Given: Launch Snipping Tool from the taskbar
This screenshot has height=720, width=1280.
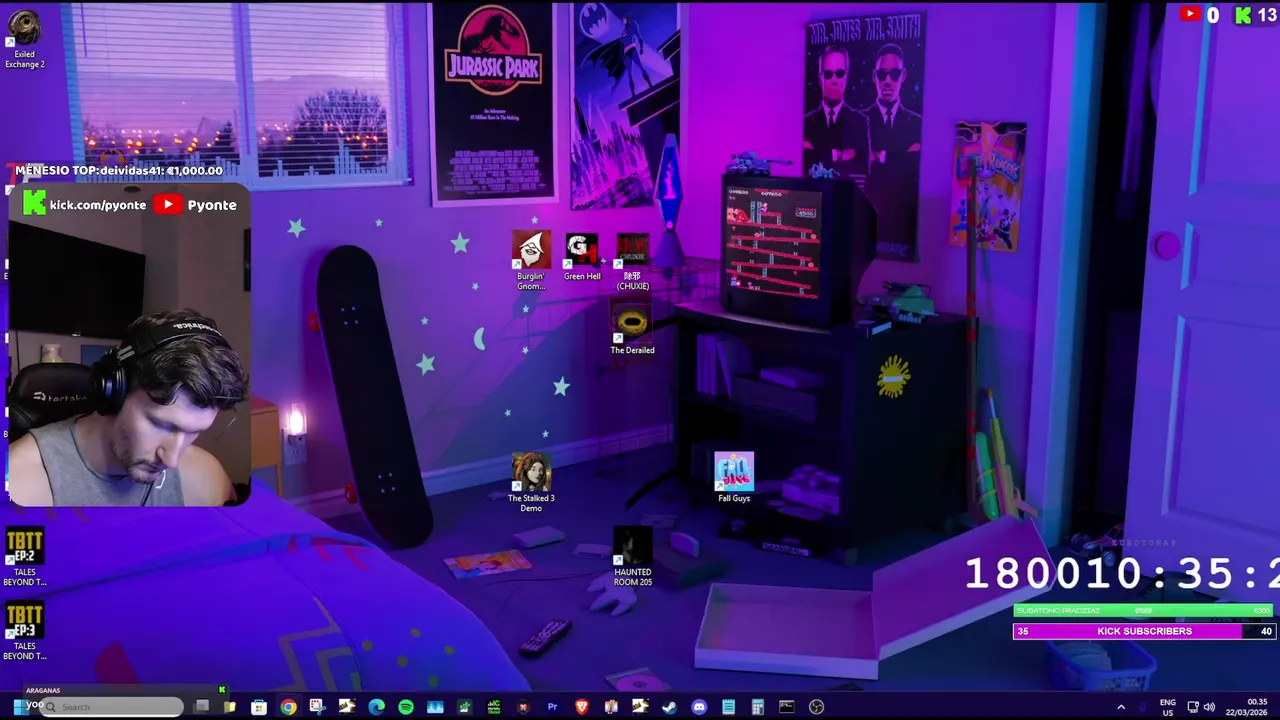Looking at the screenshot, I should tap(317, 707).
